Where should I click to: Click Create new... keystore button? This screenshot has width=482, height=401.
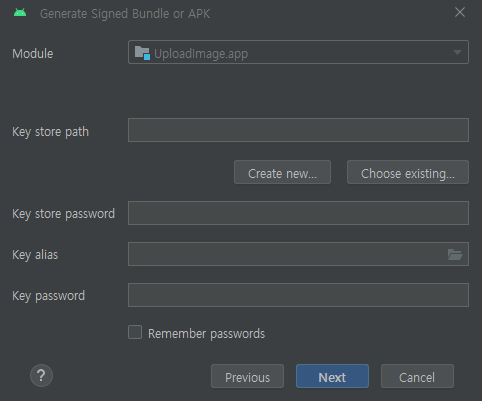(282, 172)
